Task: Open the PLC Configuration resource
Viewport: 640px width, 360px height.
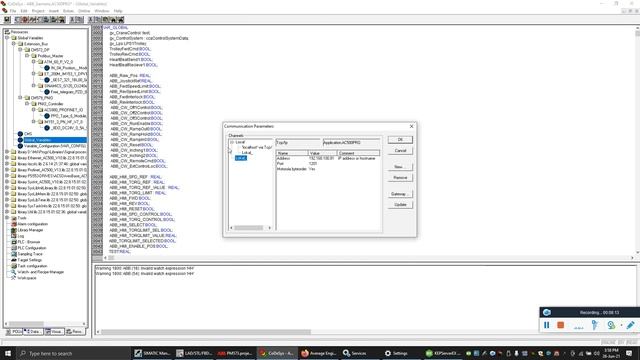Action: pos(32,248)
